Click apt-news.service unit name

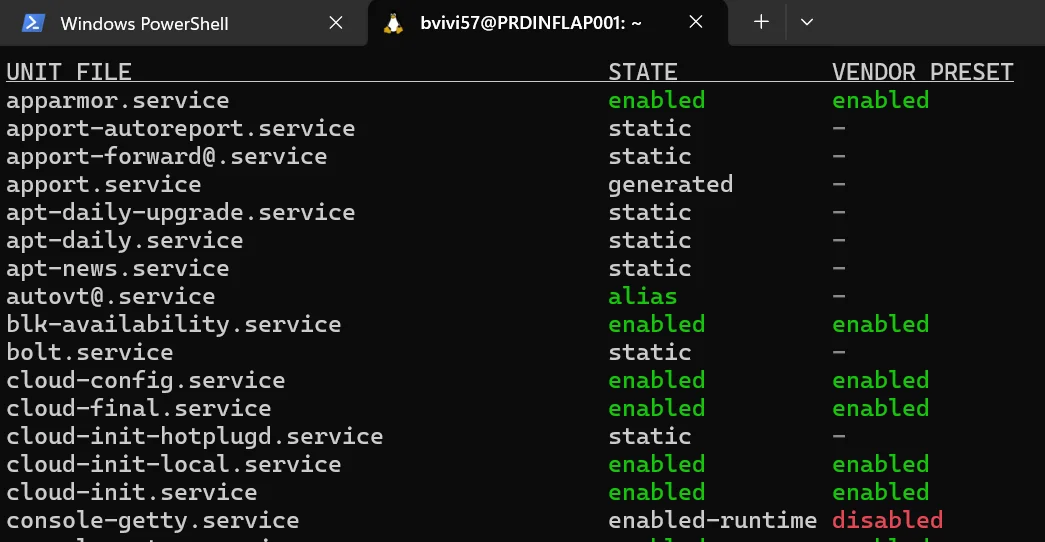[118, 269]
